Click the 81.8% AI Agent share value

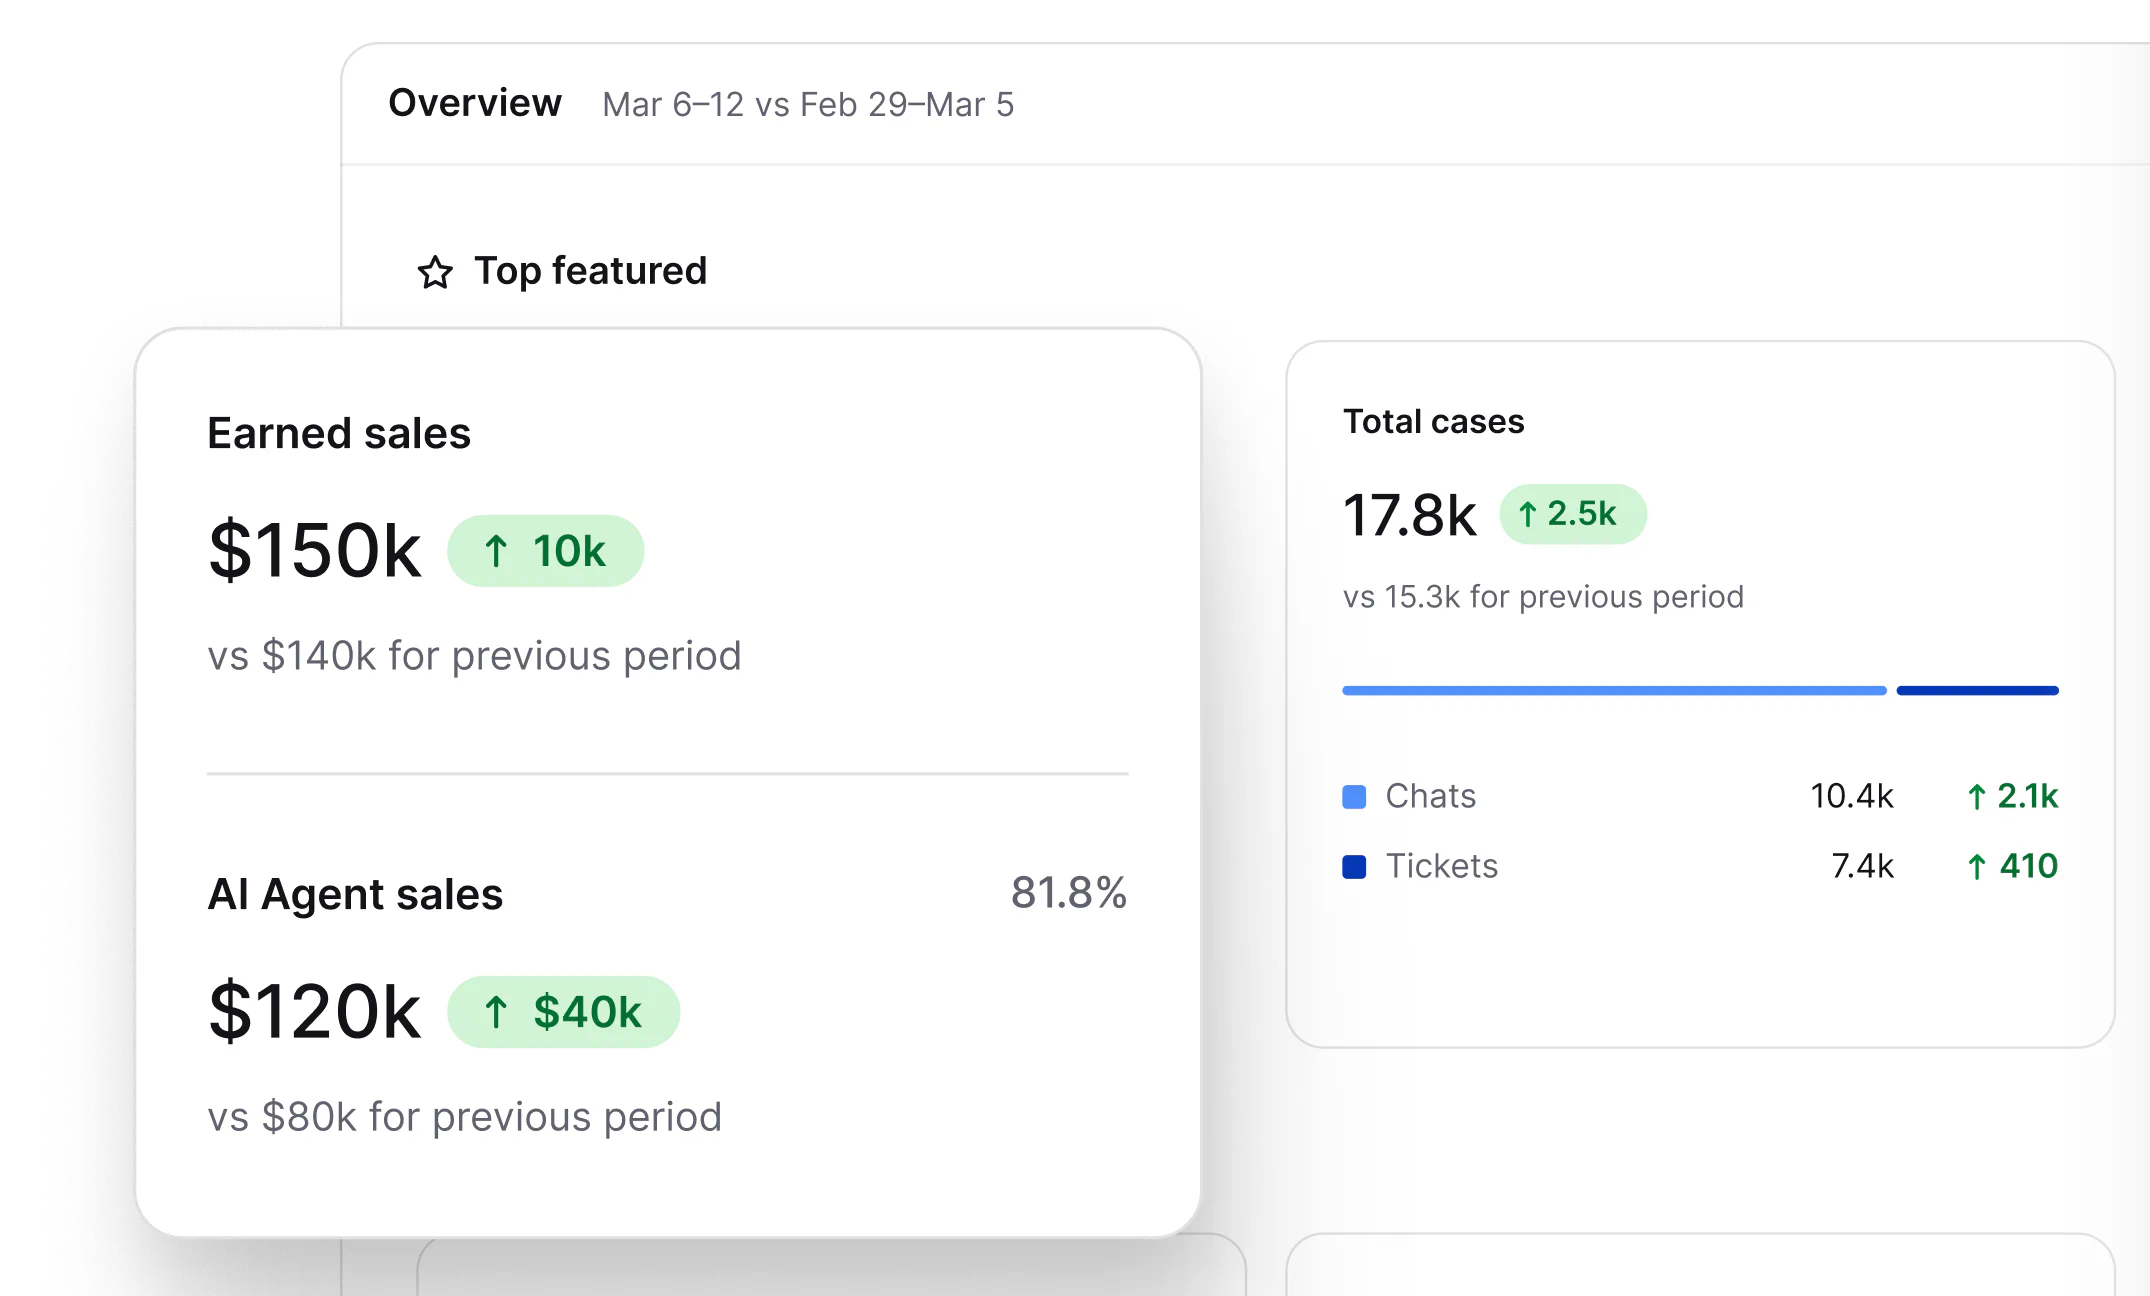[1069, 892]
